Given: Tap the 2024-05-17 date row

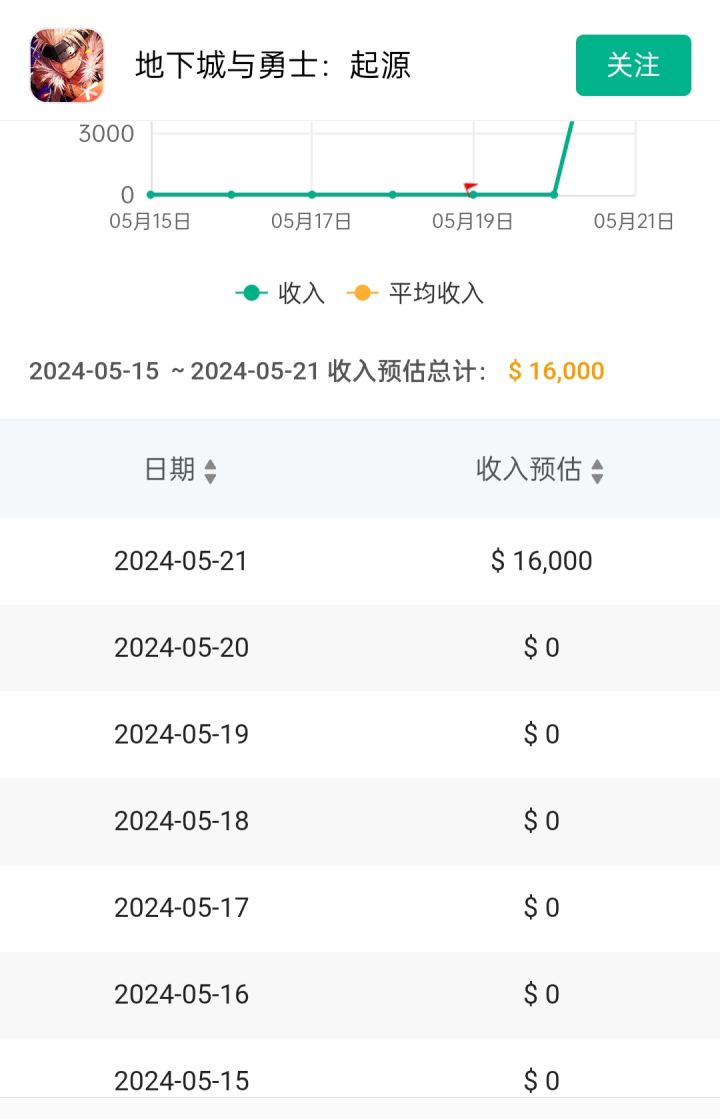Looking at the screenshot, I should click(x=181, y=908).
